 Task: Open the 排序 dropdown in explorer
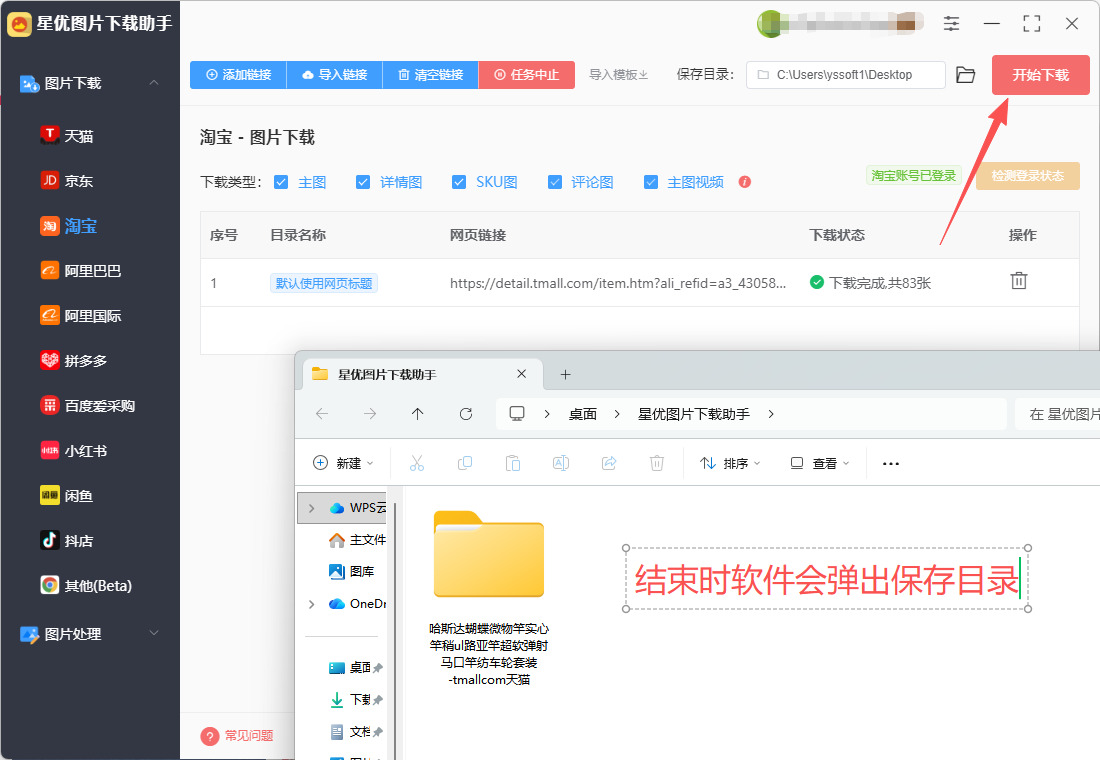[x=730, y=463]
